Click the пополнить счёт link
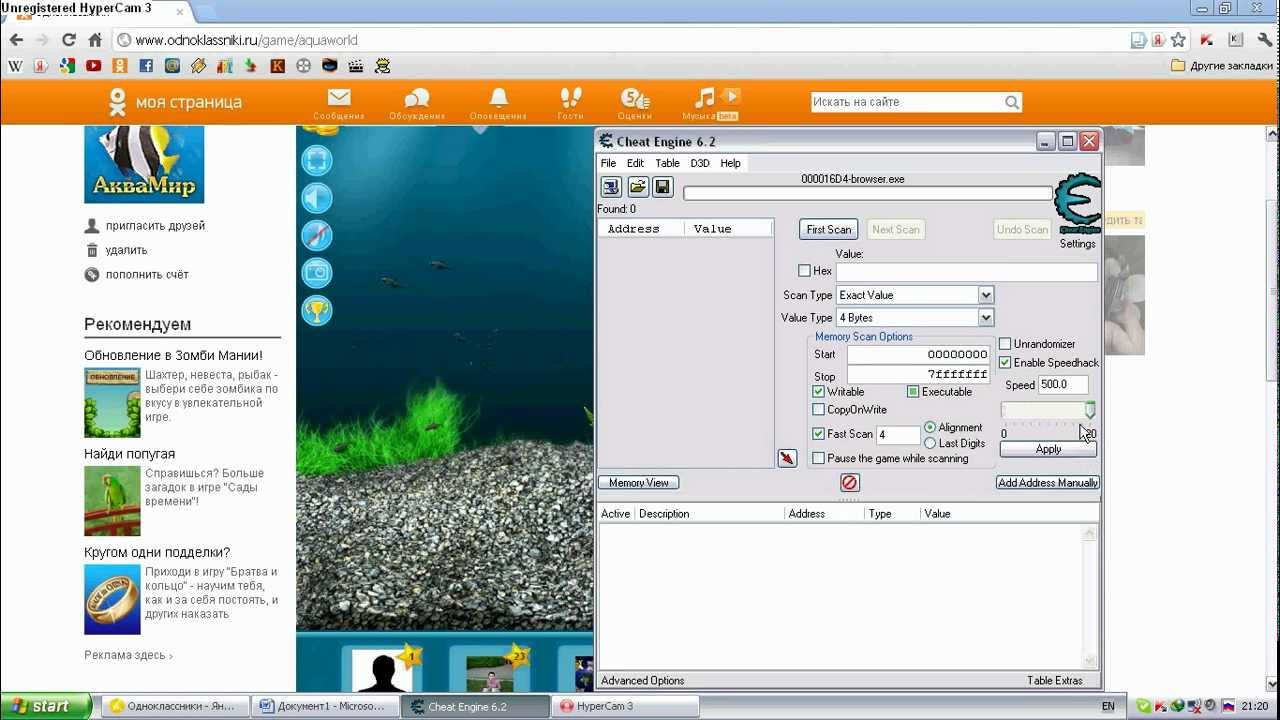Screen dimensions: 1280x720 point(147,274)
